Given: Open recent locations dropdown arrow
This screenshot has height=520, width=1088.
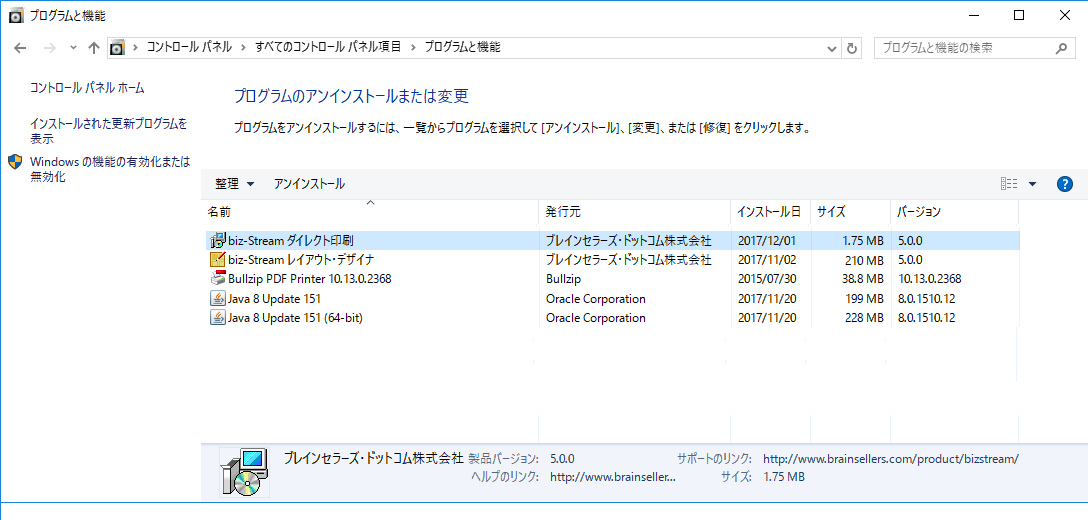Looking at the screenshot, I should click(74, 49).
